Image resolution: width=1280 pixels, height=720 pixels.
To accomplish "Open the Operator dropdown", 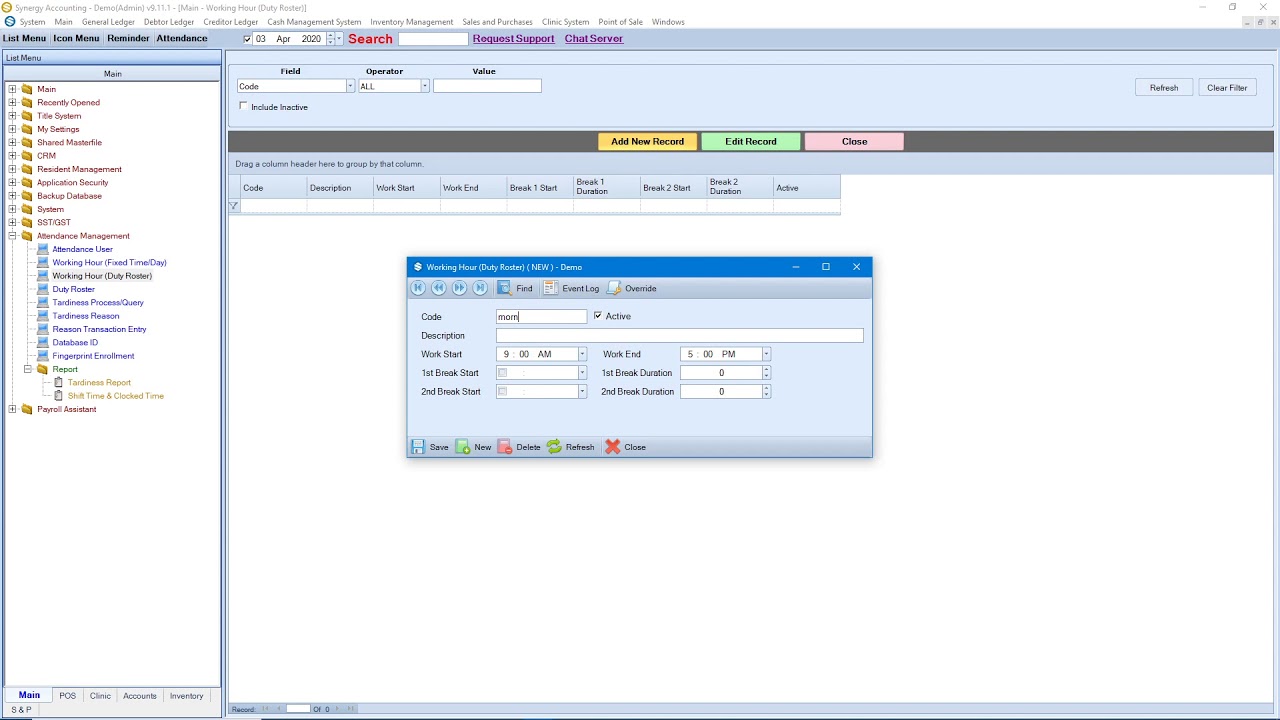I will (x=424, y=87).
